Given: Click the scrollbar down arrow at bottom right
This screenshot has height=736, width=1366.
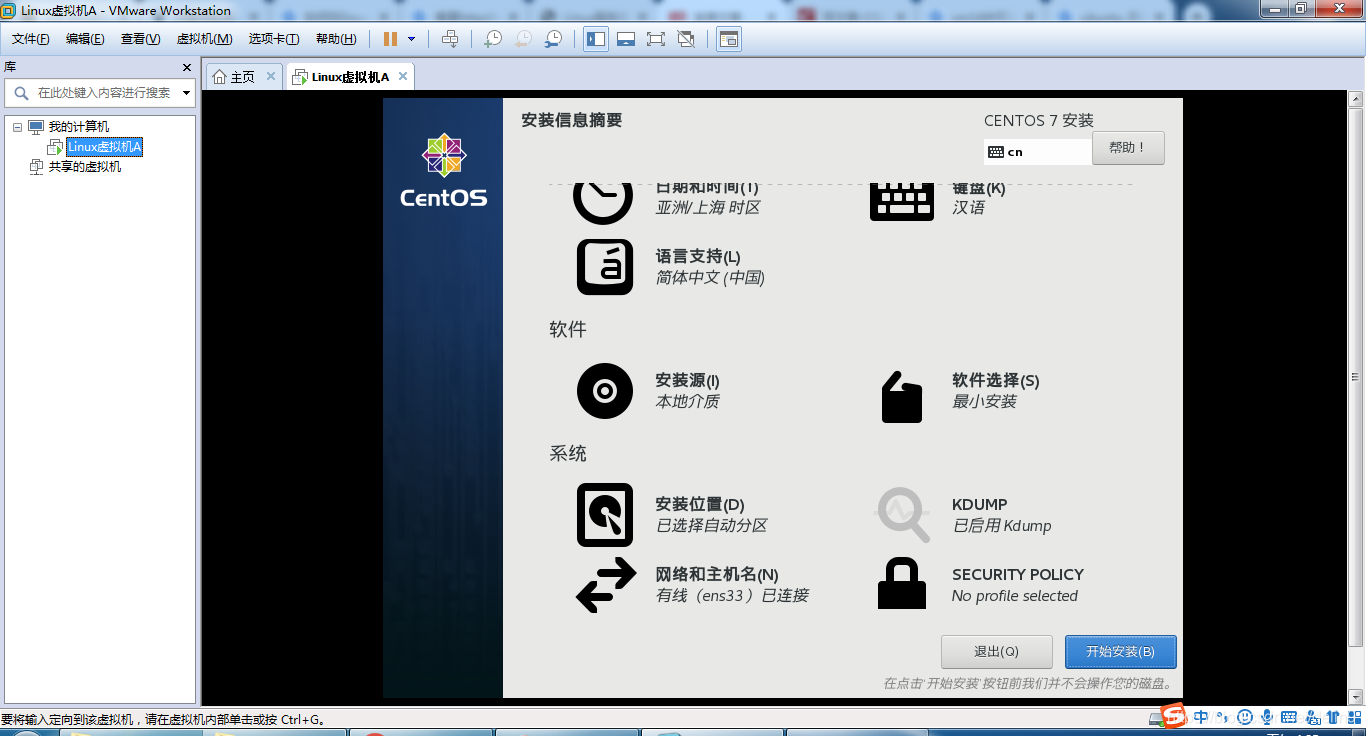Looking at the screenshot, I should (x=1355, y=697).
